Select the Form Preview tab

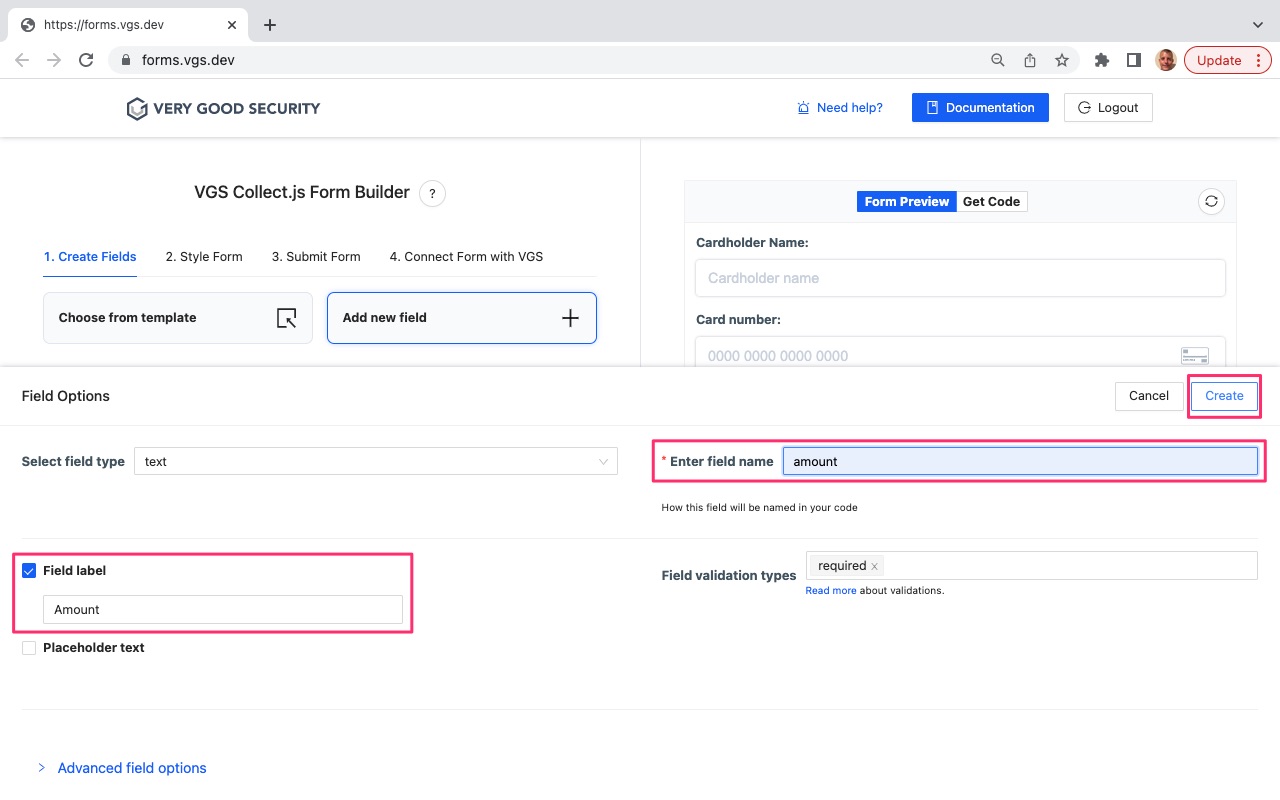tap(906, 202)
